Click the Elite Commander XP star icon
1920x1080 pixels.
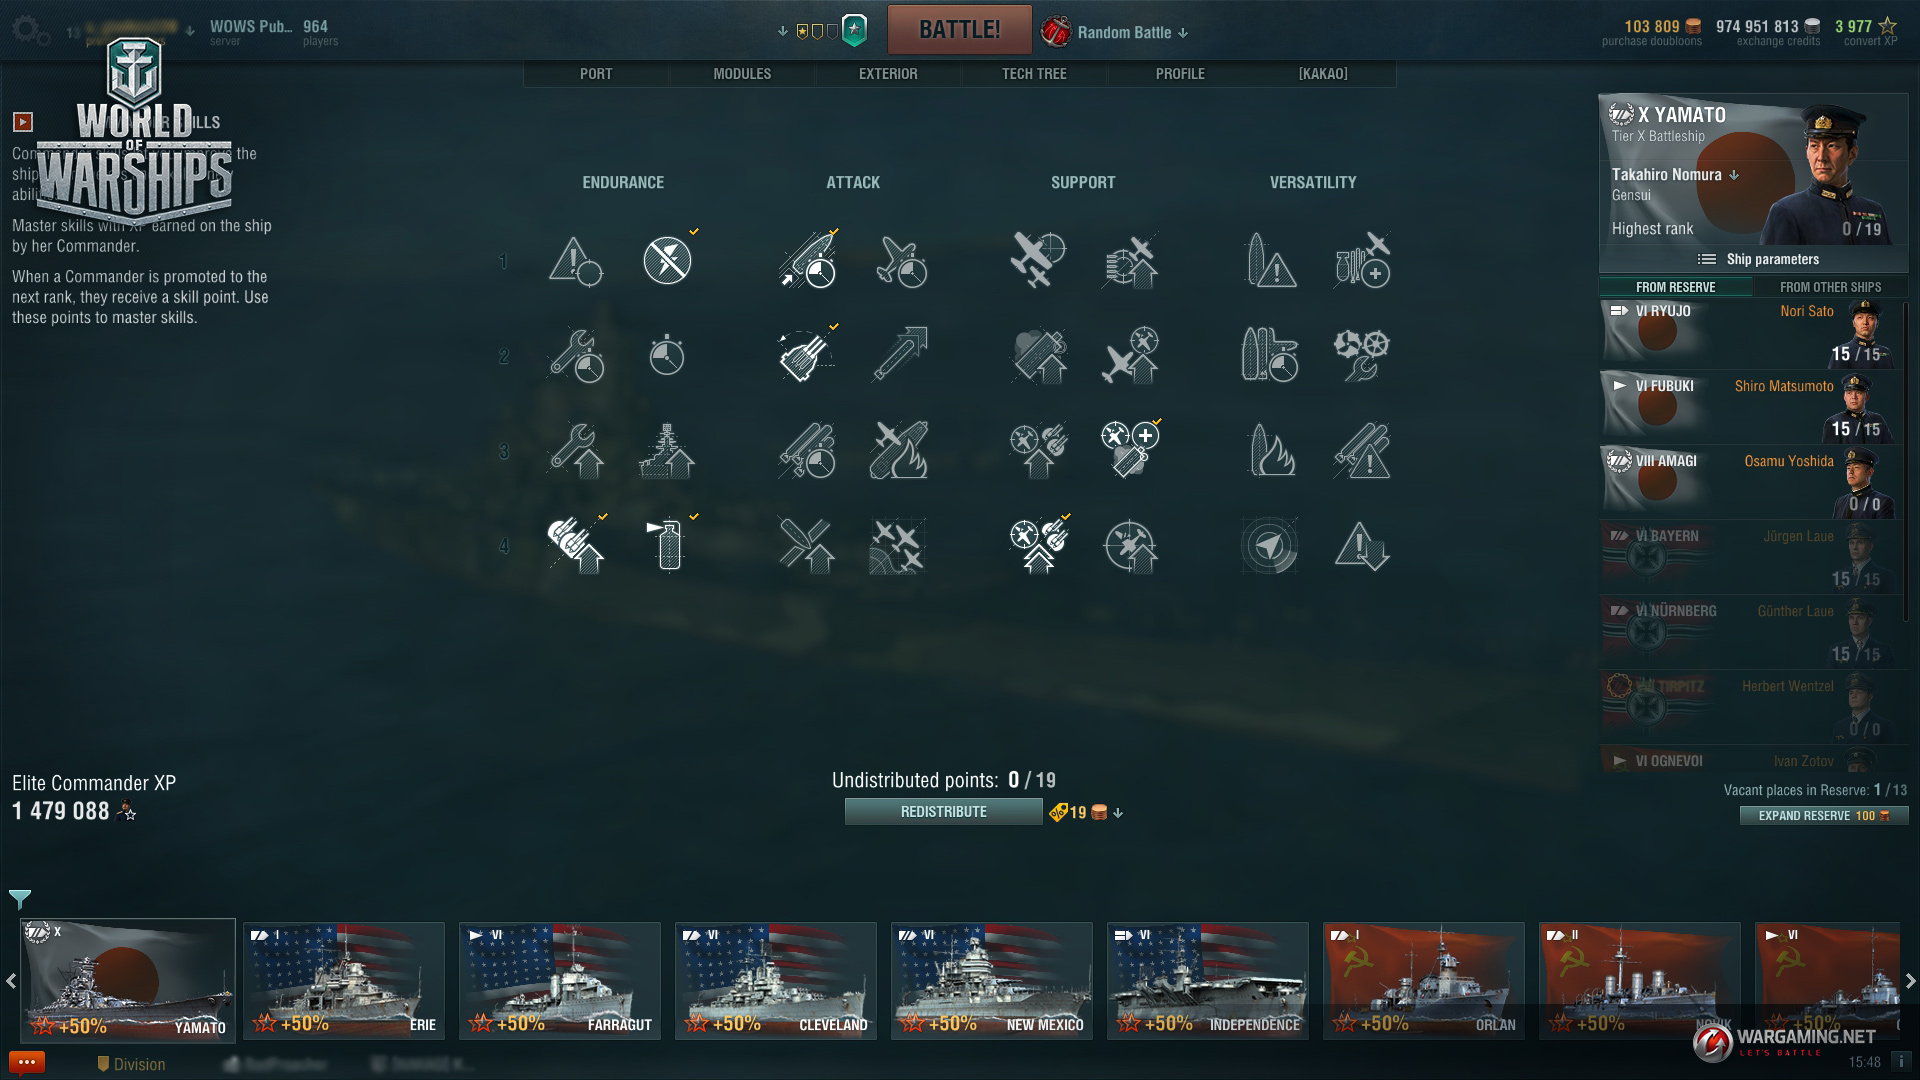coord(127,811)
